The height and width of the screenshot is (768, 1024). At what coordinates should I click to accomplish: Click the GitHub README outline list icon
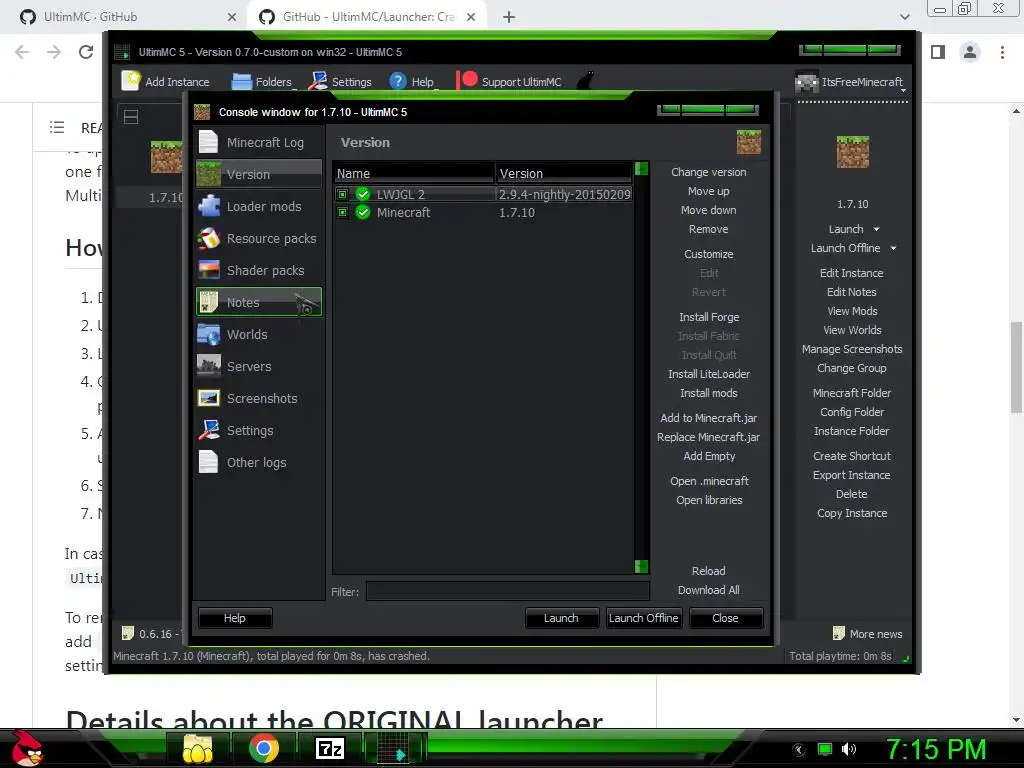[57, 127]
